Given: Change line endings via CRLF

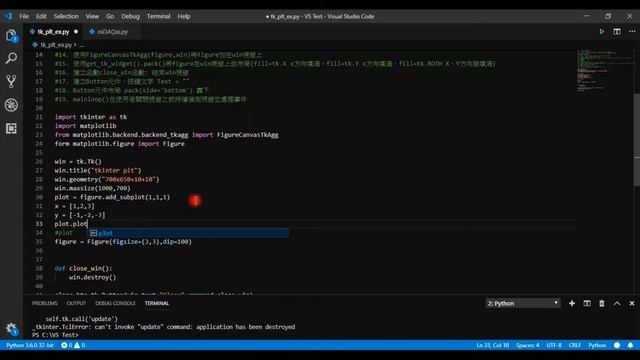Looking at the screenshot, I should 575,345.
